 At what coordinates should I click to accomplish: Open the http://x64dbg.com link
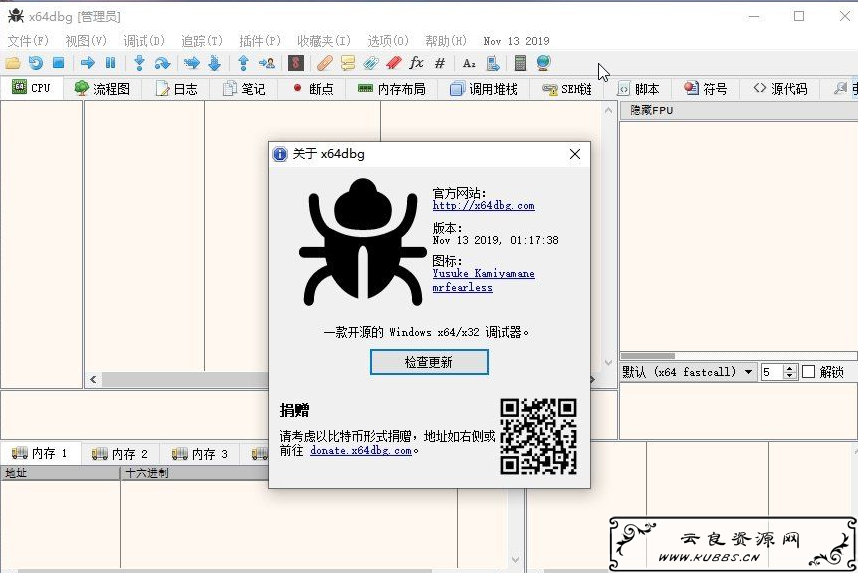[x=484, y=206]
